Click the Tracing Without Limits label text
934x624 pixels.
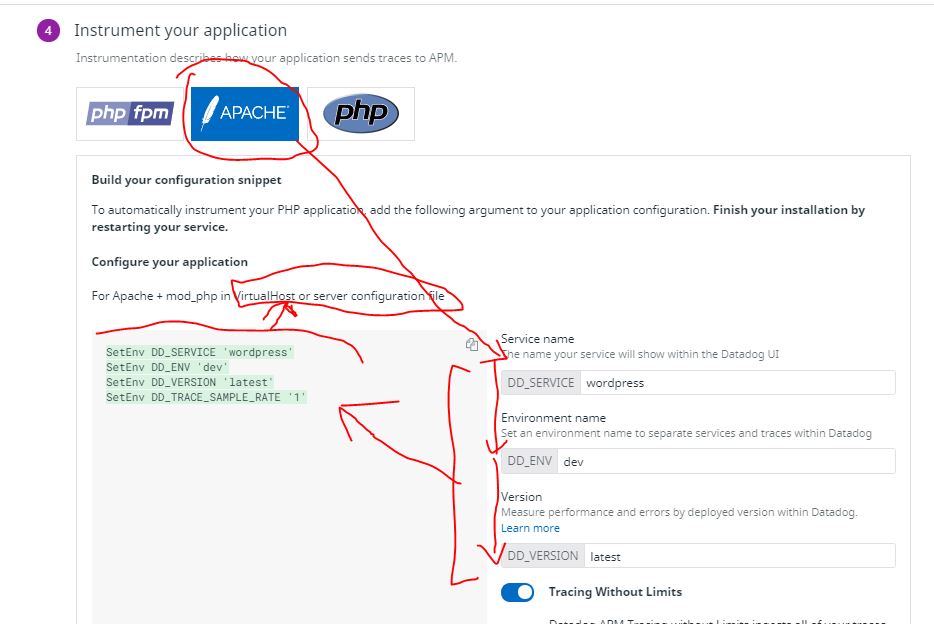tap(615, 592)
